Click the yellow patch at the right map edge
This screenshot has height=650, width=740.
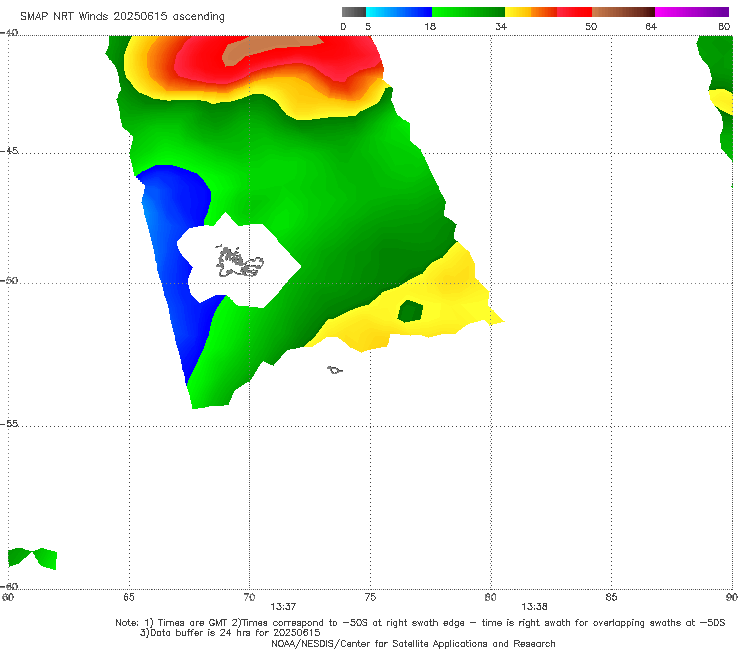point(722,100)
